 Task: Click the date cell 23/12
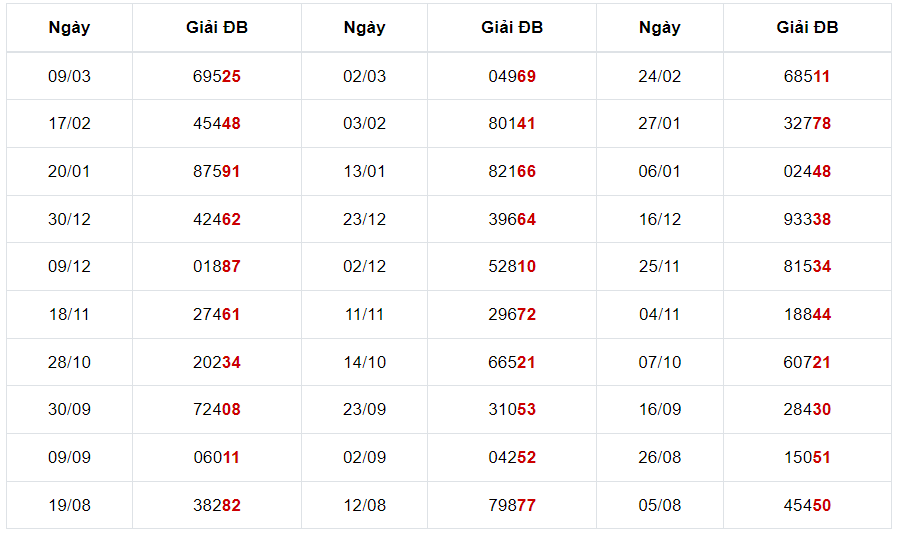click(x=364, y=219)
